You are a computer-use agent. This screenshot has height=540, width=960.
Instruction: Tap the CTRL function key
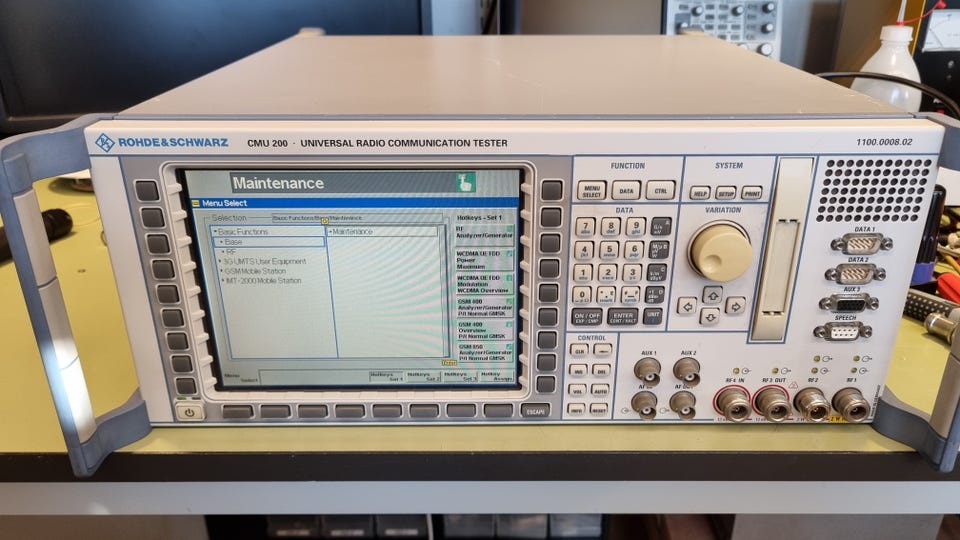[661, 191]
